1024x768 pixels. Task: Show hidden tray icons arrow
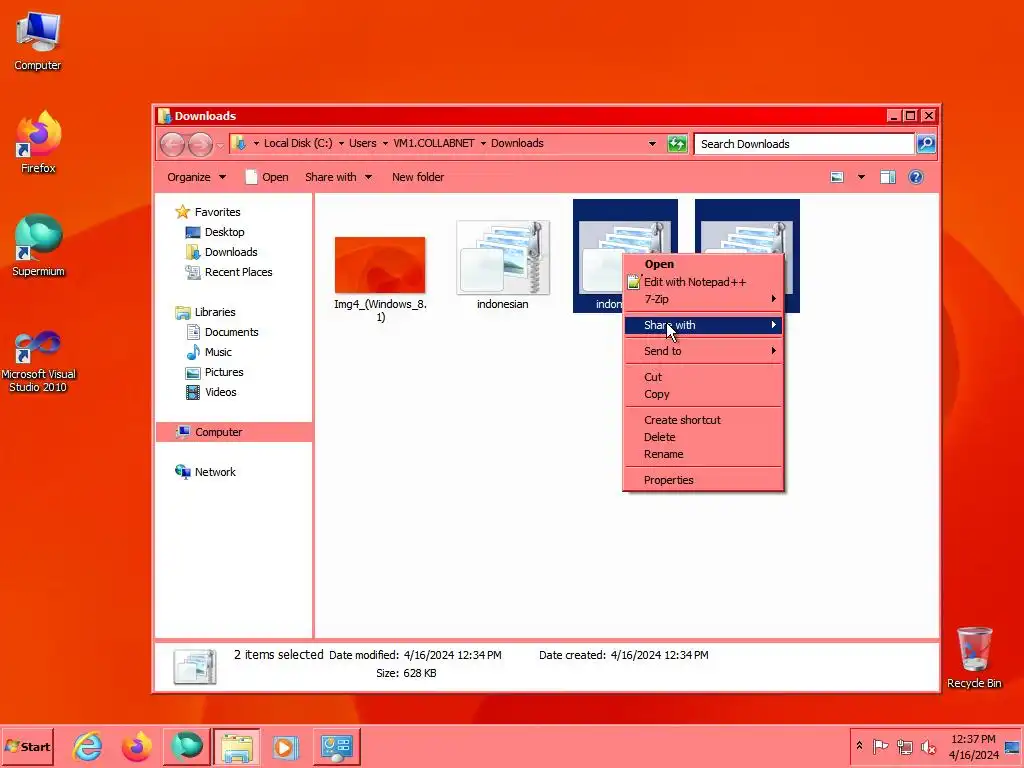pyautogui.click(x=859, y=746)
